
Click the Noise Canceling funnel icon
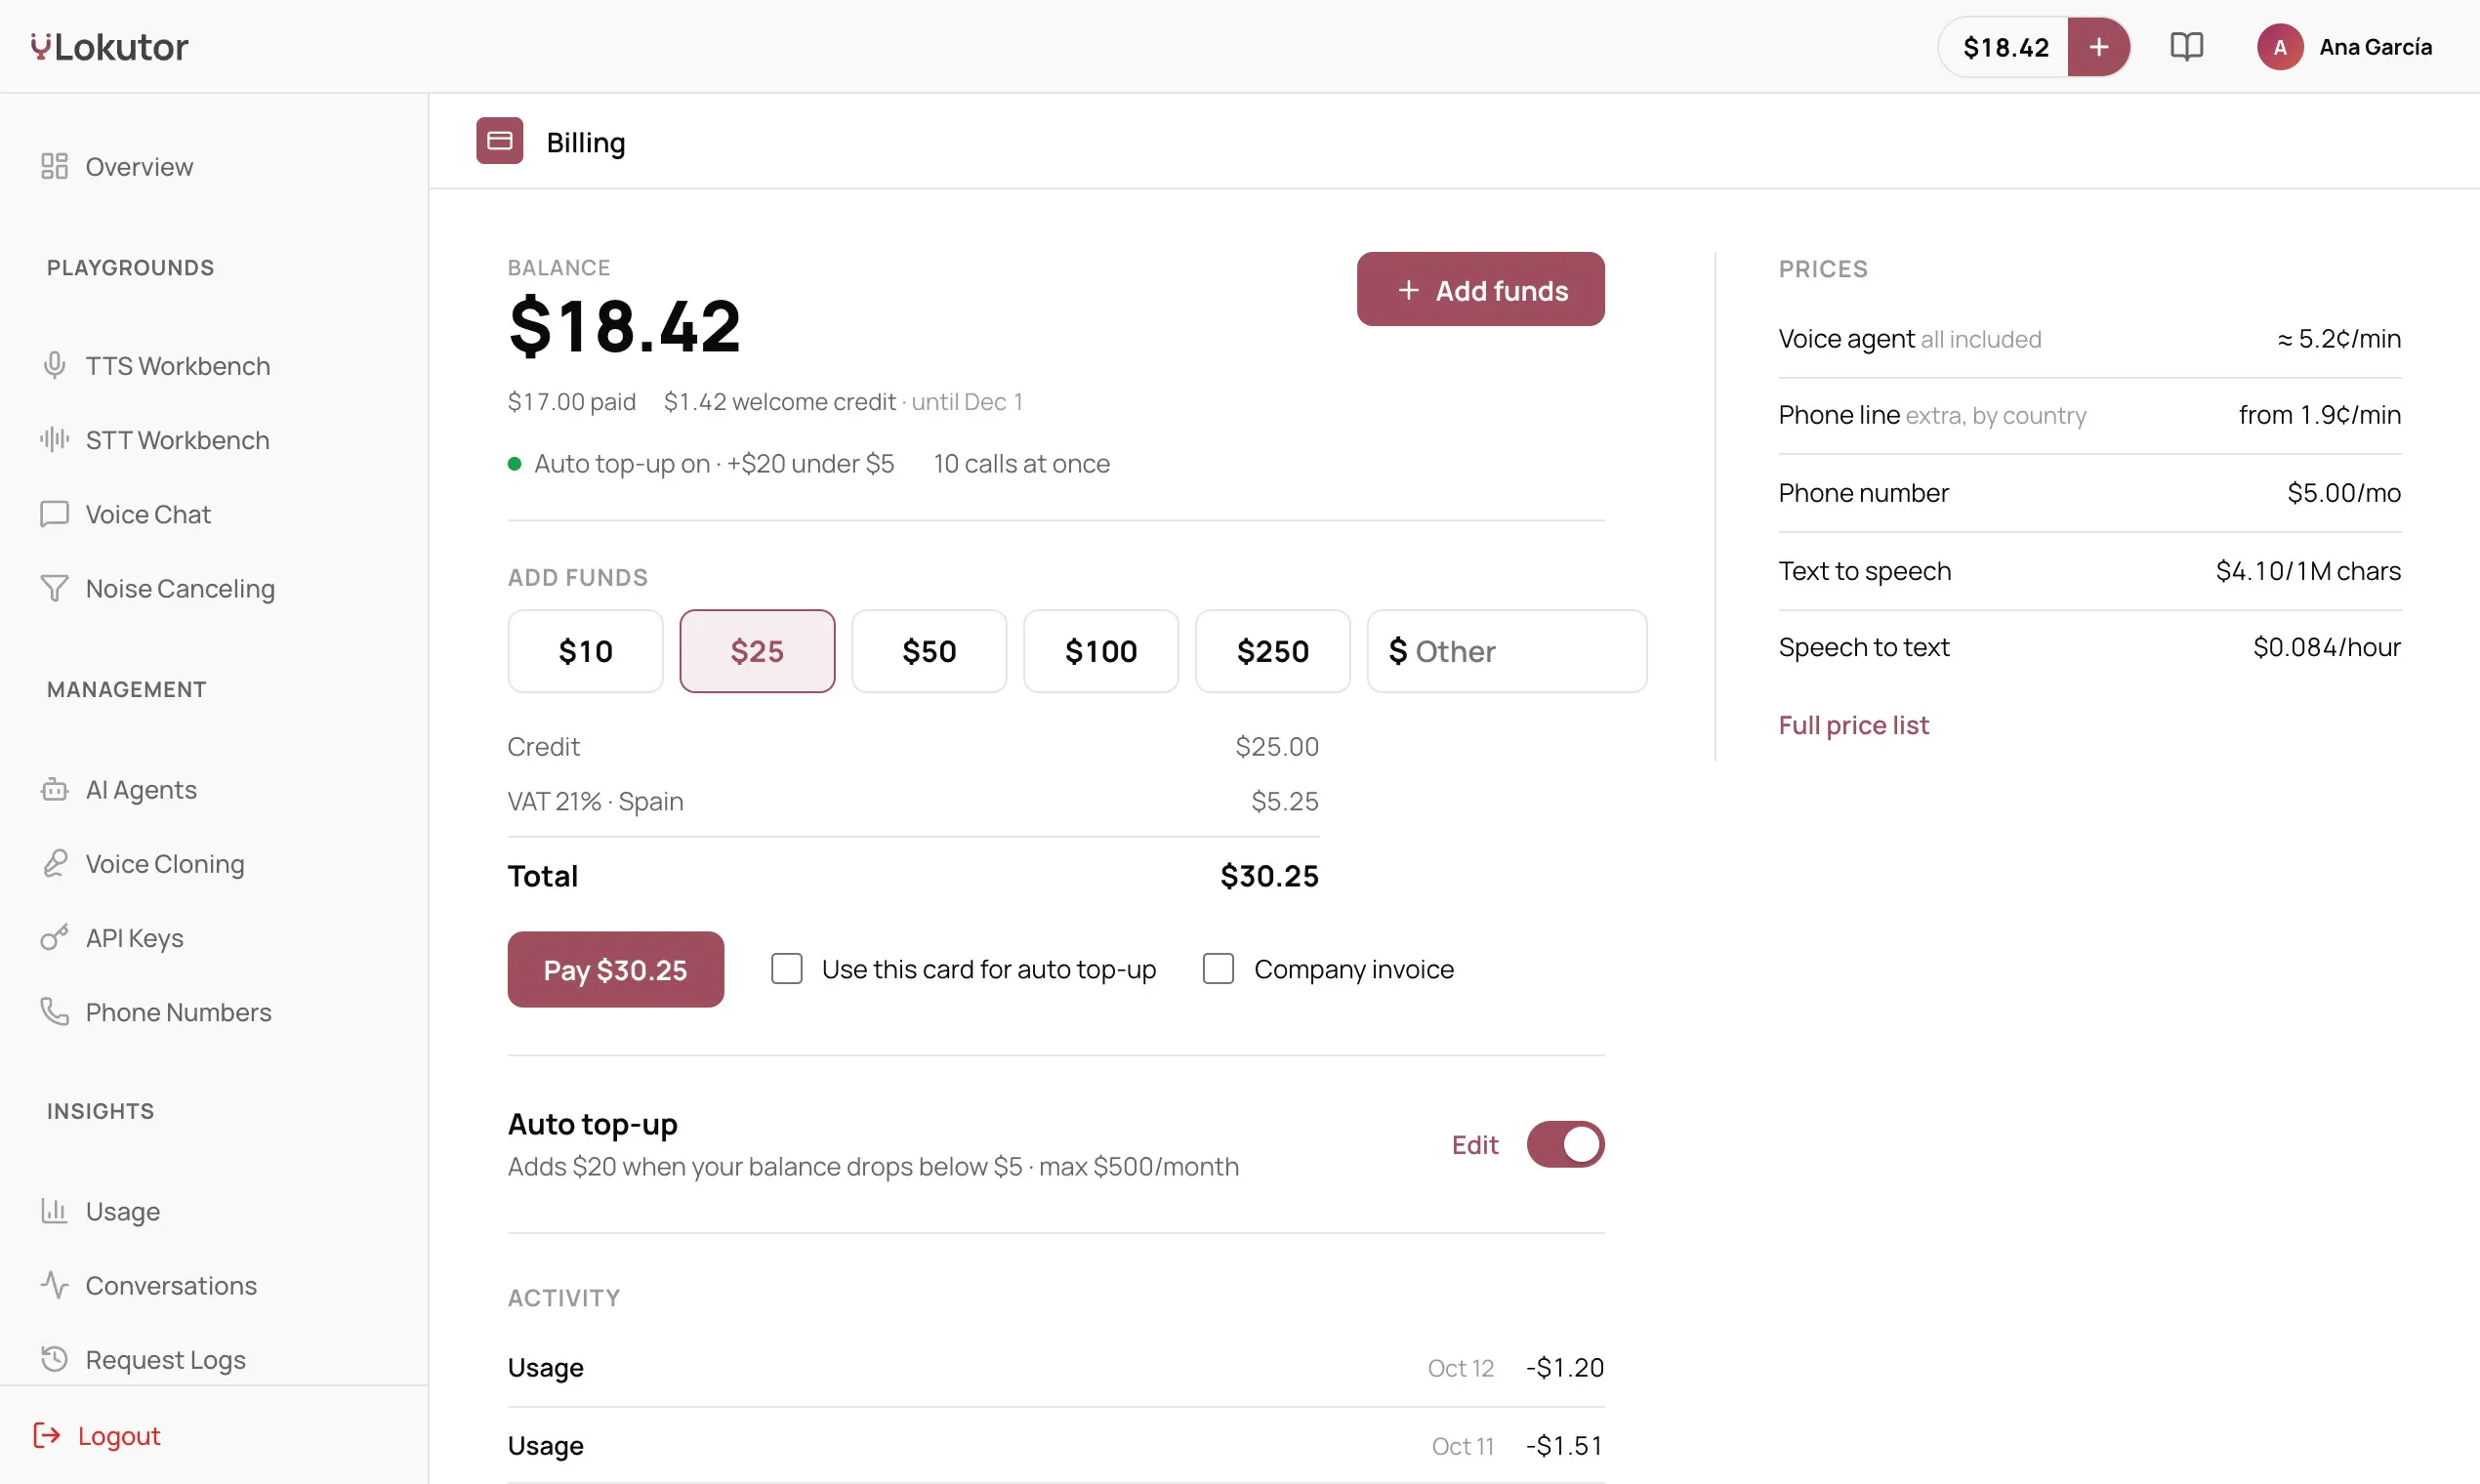coord(54,588)
